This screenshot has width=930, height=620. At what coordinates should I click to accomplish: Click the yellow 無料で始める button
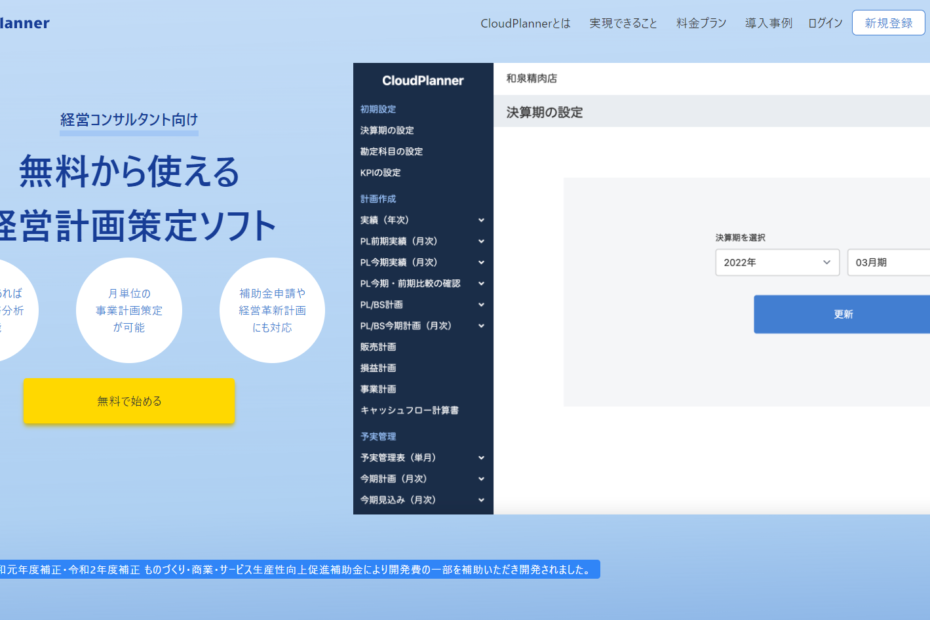[x=129, y=401]
